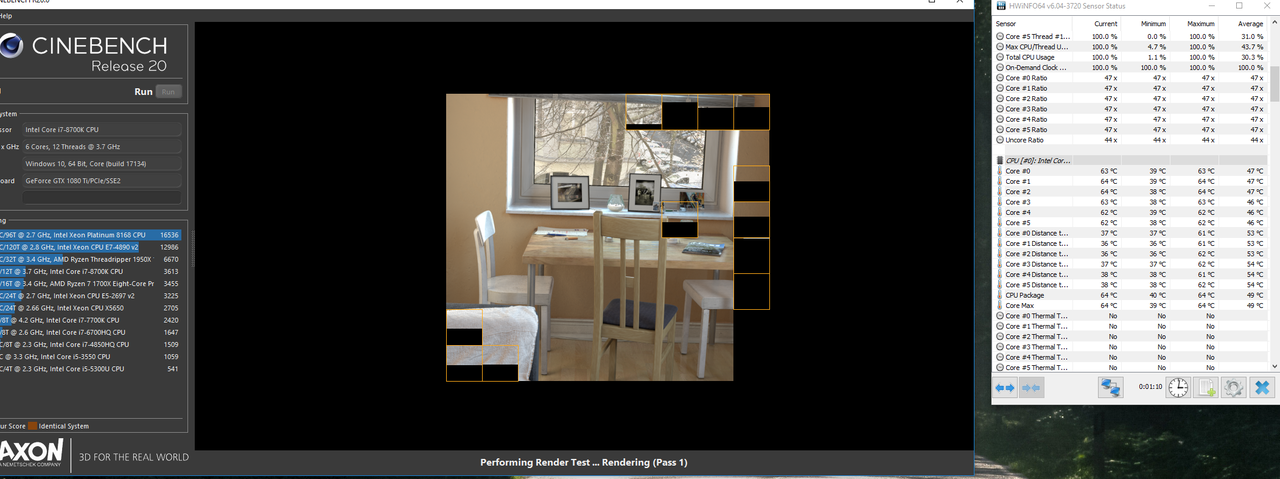The image size is (1280, 479).
Task: Select the Core #3 Ratio sensor row
Action: click(1130, 109)
